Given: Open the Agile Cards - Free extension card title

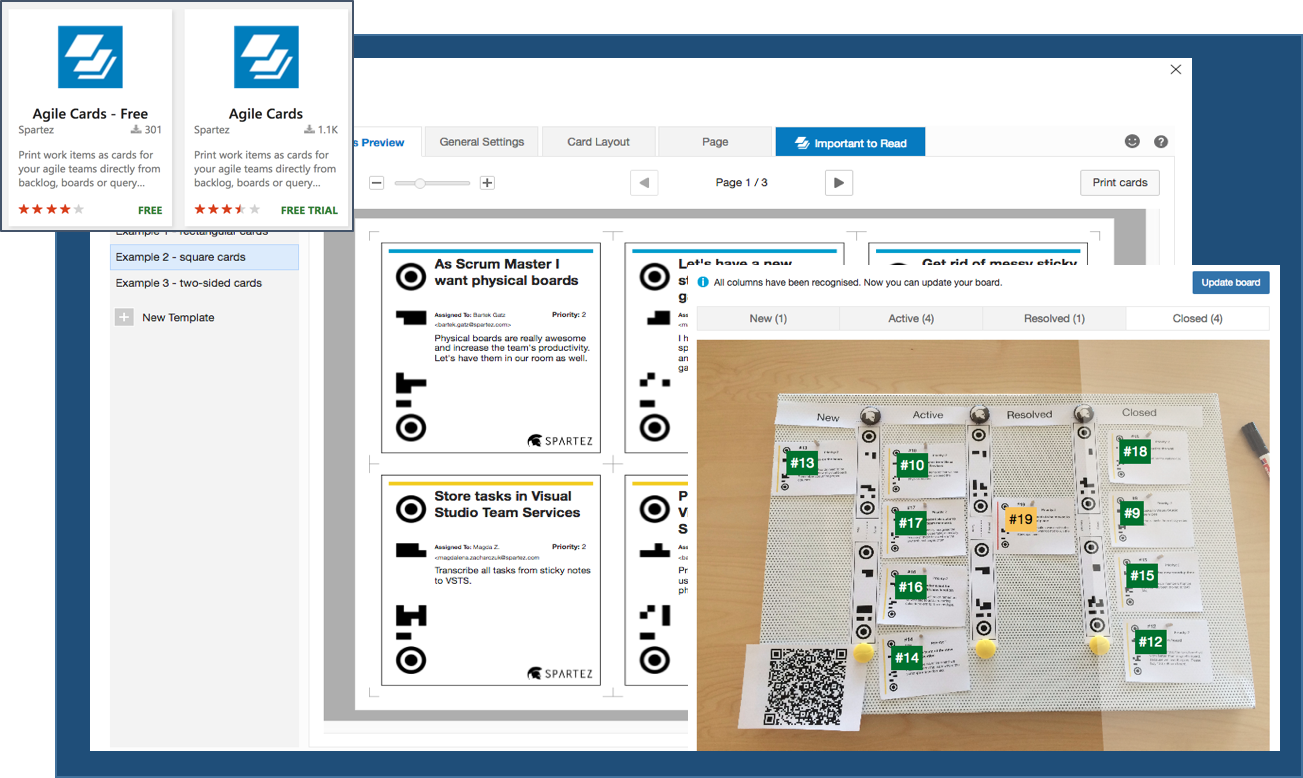Looking at the screenshot, I should pyautogui.click(x=90, y=114).
